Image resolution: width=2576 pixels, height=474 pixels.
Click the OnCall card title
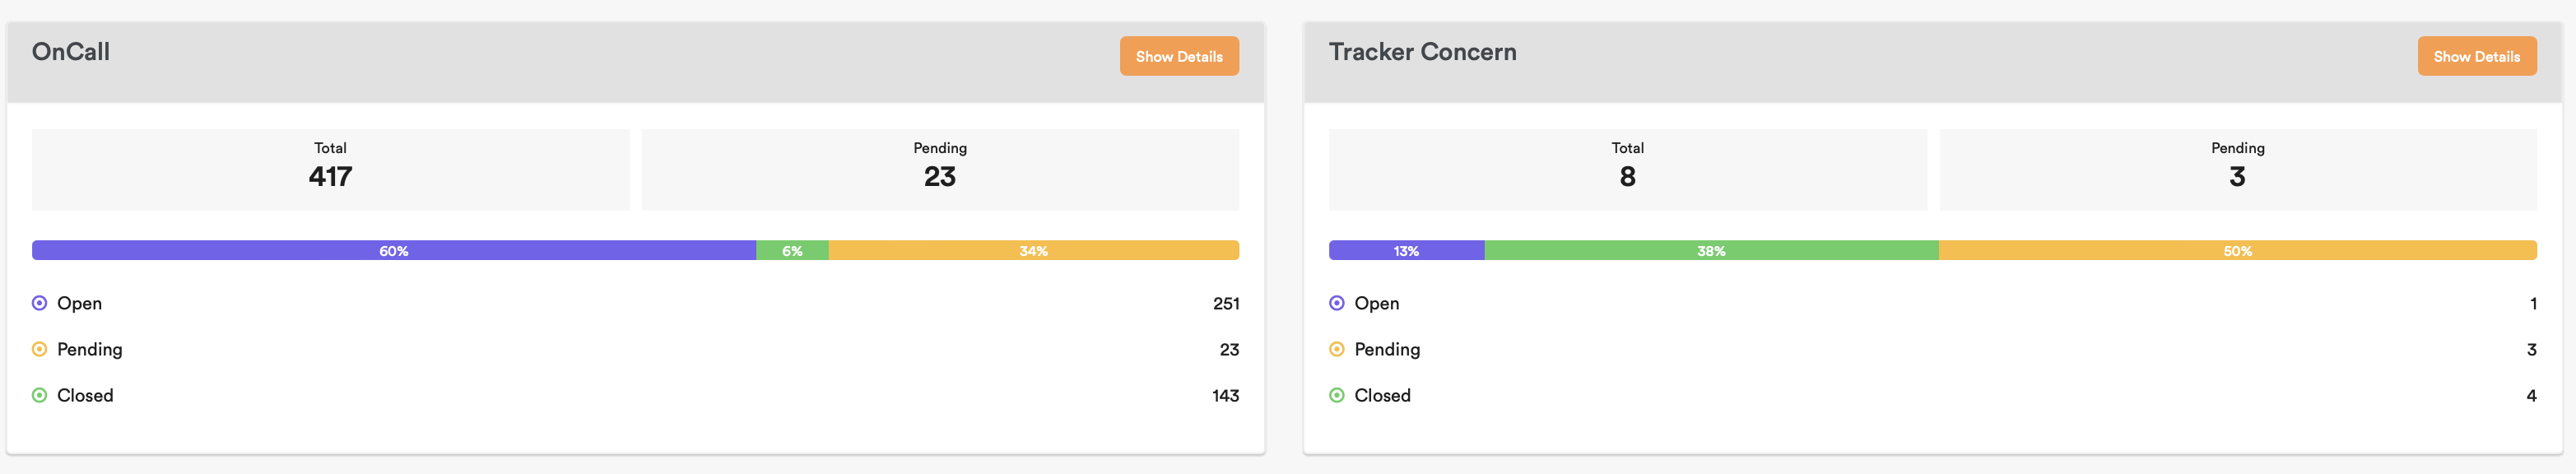[x=71, y=52]
